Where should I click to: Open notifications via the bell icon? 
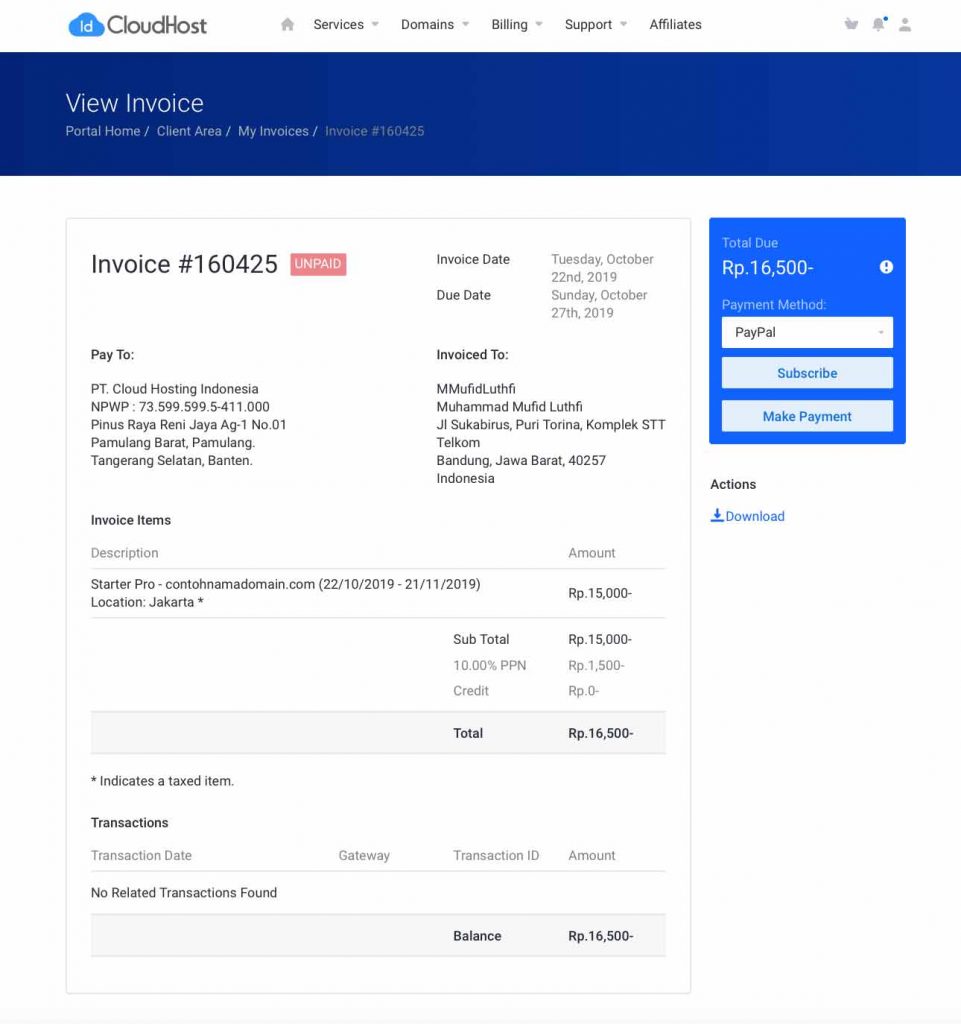[x=878, y=24]
